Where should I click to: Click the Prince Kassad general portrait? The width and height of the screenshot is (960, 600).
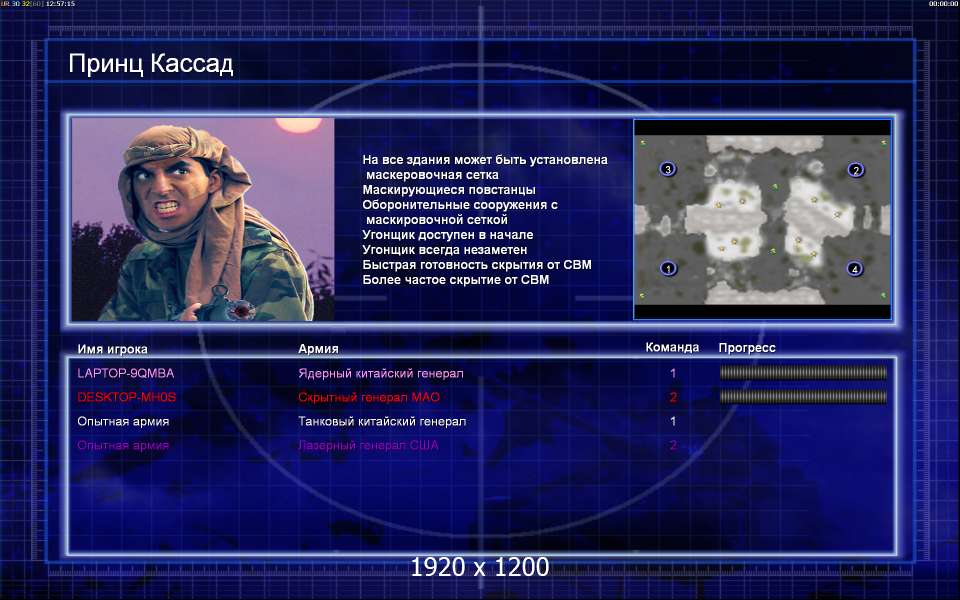coord(203,219)
